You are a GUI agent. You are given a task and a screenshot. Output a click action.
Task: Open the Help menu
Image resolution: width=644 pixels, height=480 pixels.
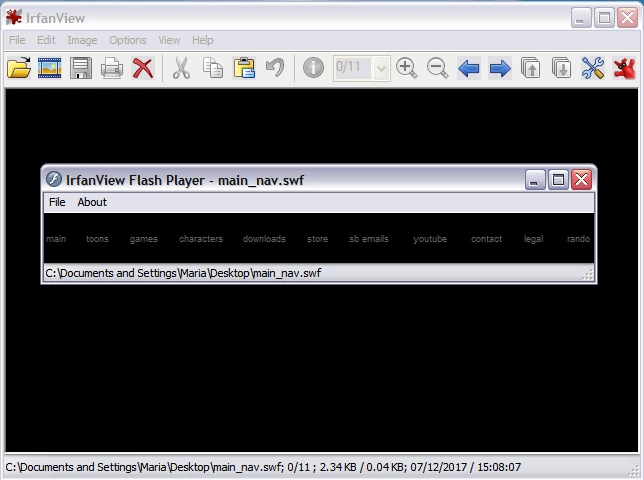[x=202, y=40]
